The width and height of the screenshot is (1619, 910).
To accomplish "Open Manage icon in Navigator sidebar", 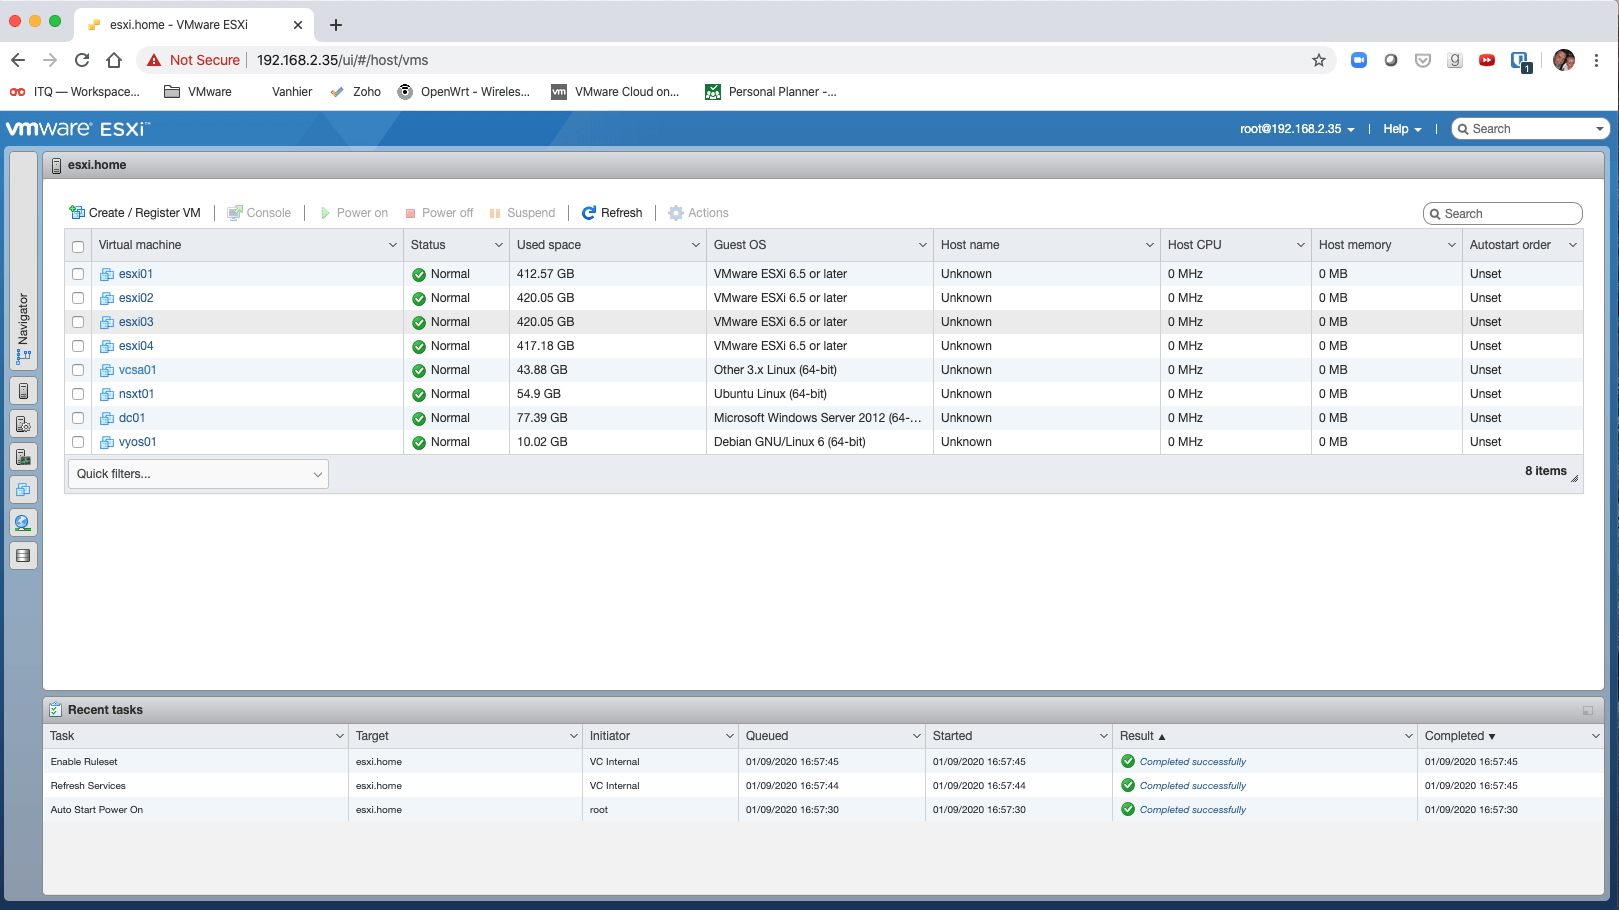I will (x=23, y=424).
